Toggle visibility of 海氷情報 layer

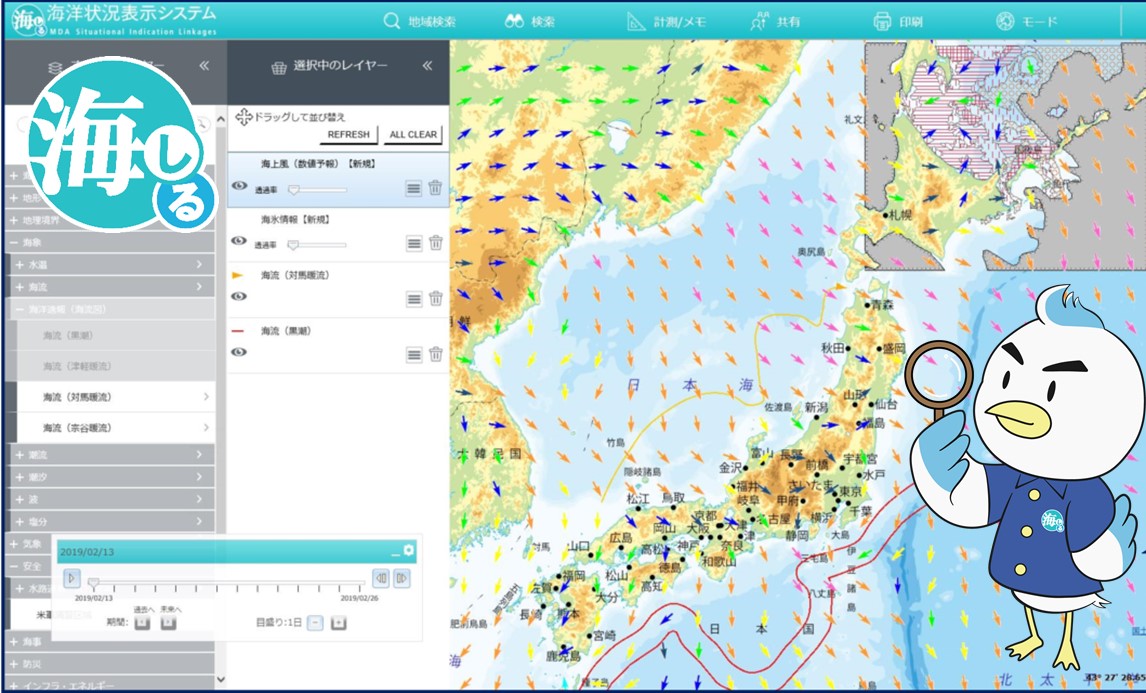click(x=239, y=241)
